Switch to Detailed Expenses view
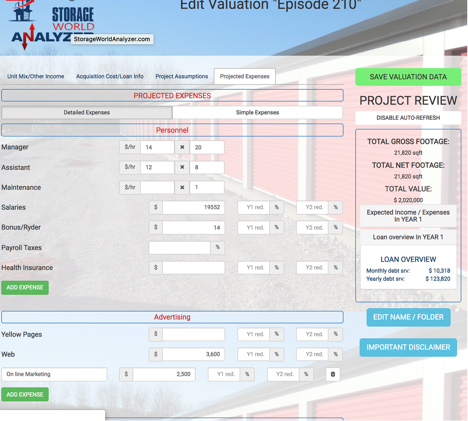The image size is (468, 421). click(87, 113)
